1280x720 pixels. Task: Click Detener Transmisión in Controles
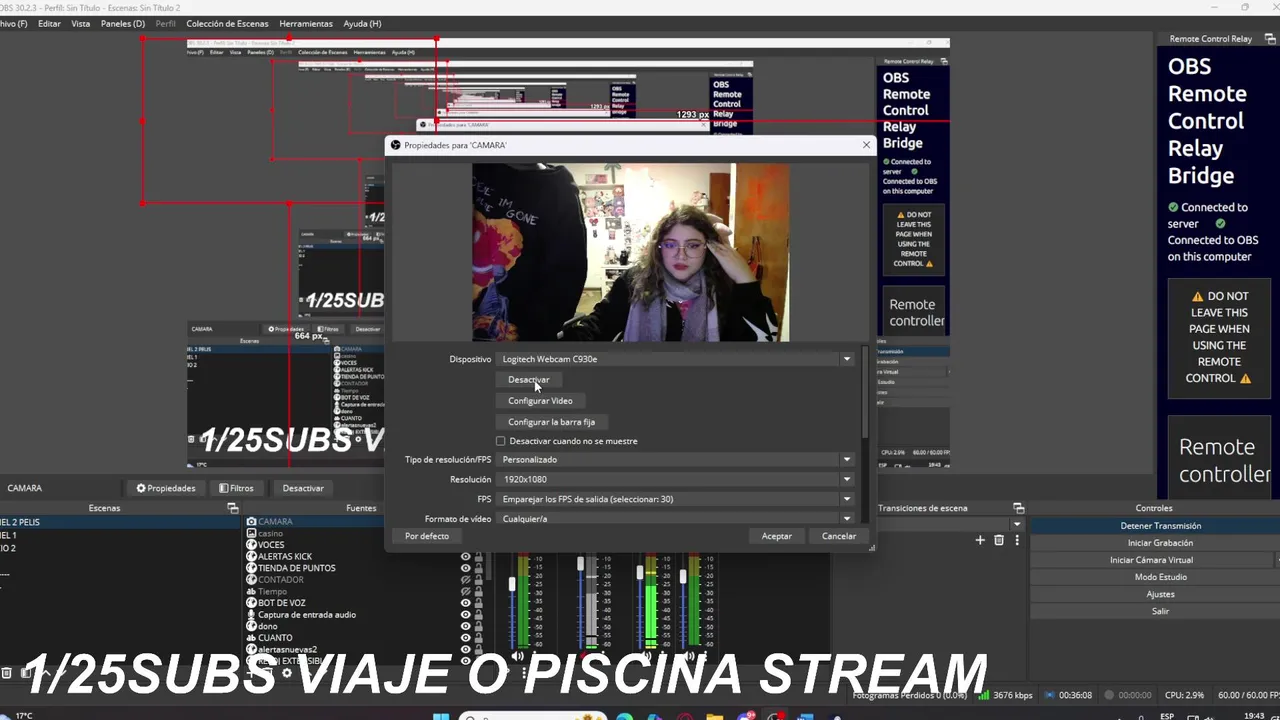click(1160, 526)
